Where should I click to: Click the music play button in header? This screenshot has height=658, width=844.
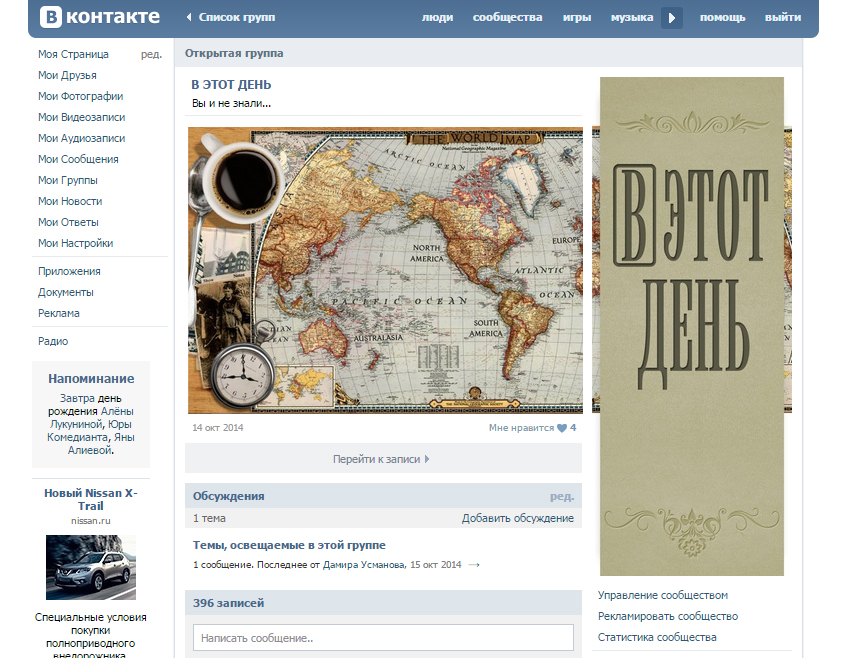(x=671, y=18)
